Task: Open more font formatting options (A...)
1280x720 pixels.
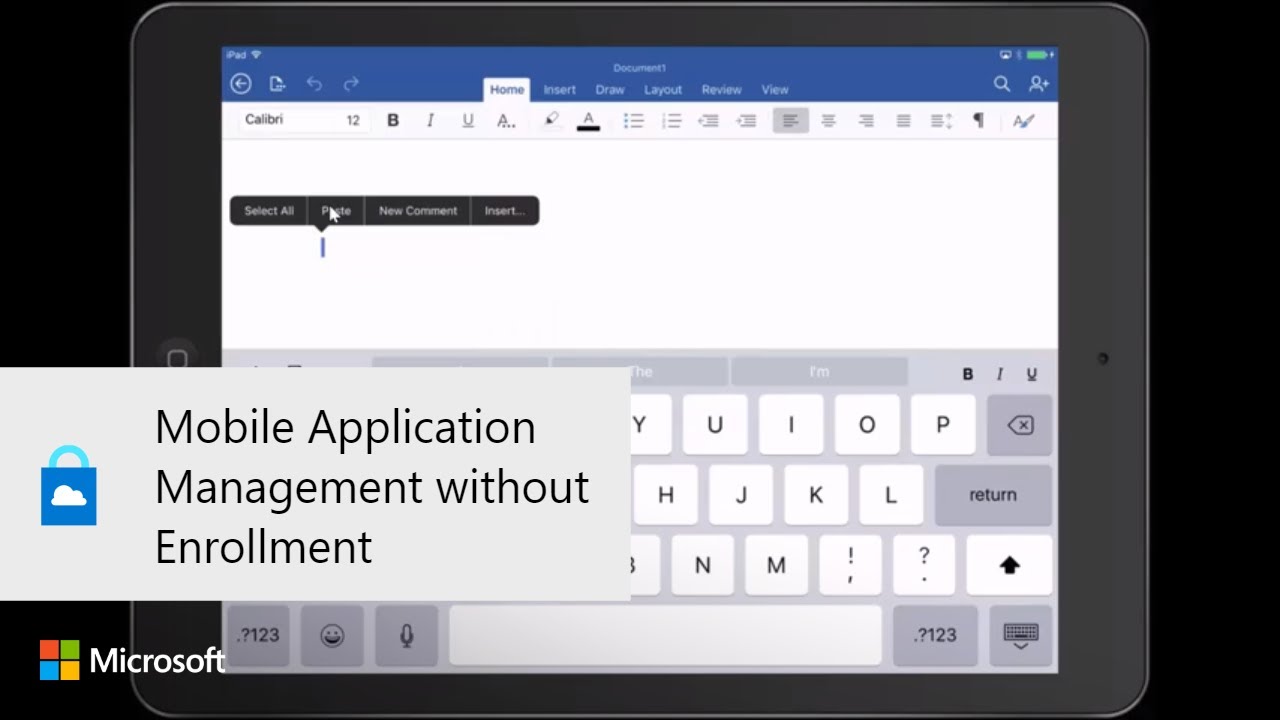Action: (506, 121)
